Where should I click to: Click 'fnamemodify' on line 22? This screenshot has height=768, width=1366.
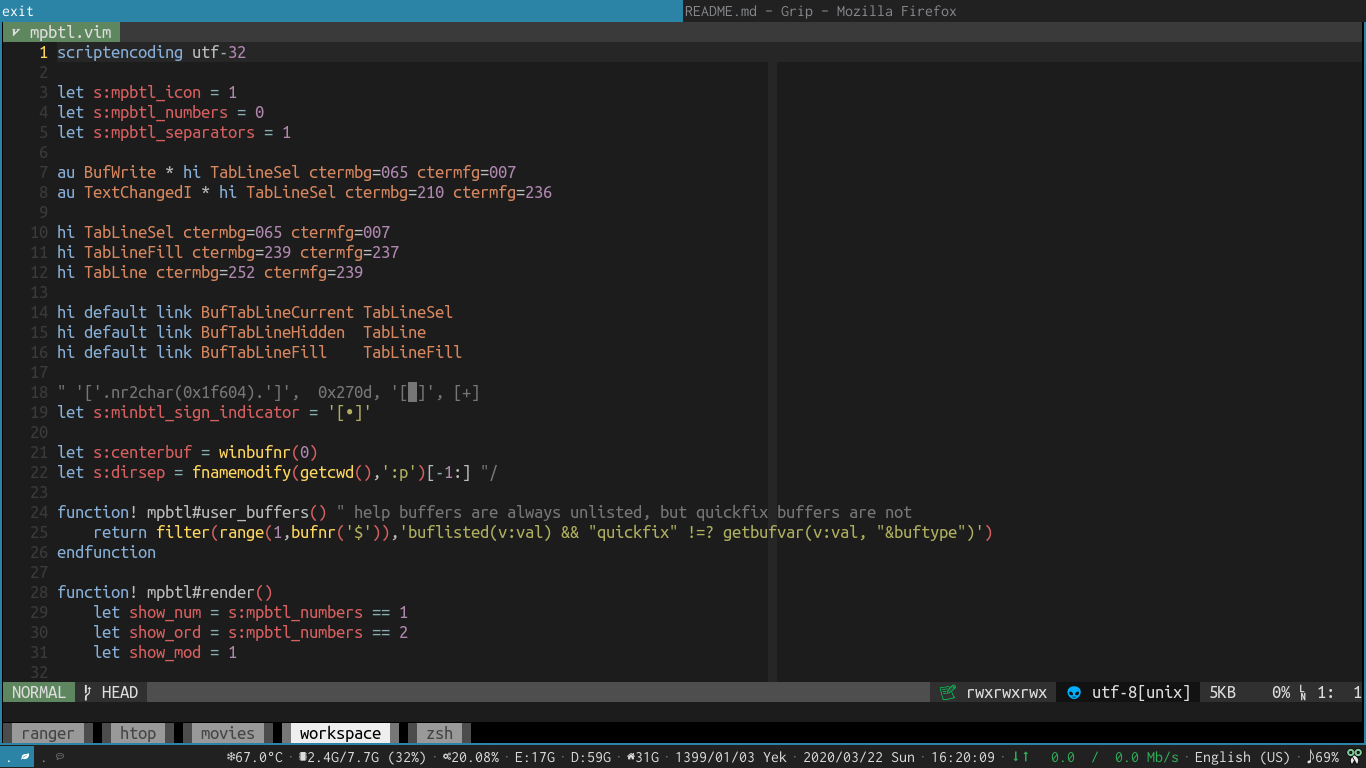tap(241, 472)
